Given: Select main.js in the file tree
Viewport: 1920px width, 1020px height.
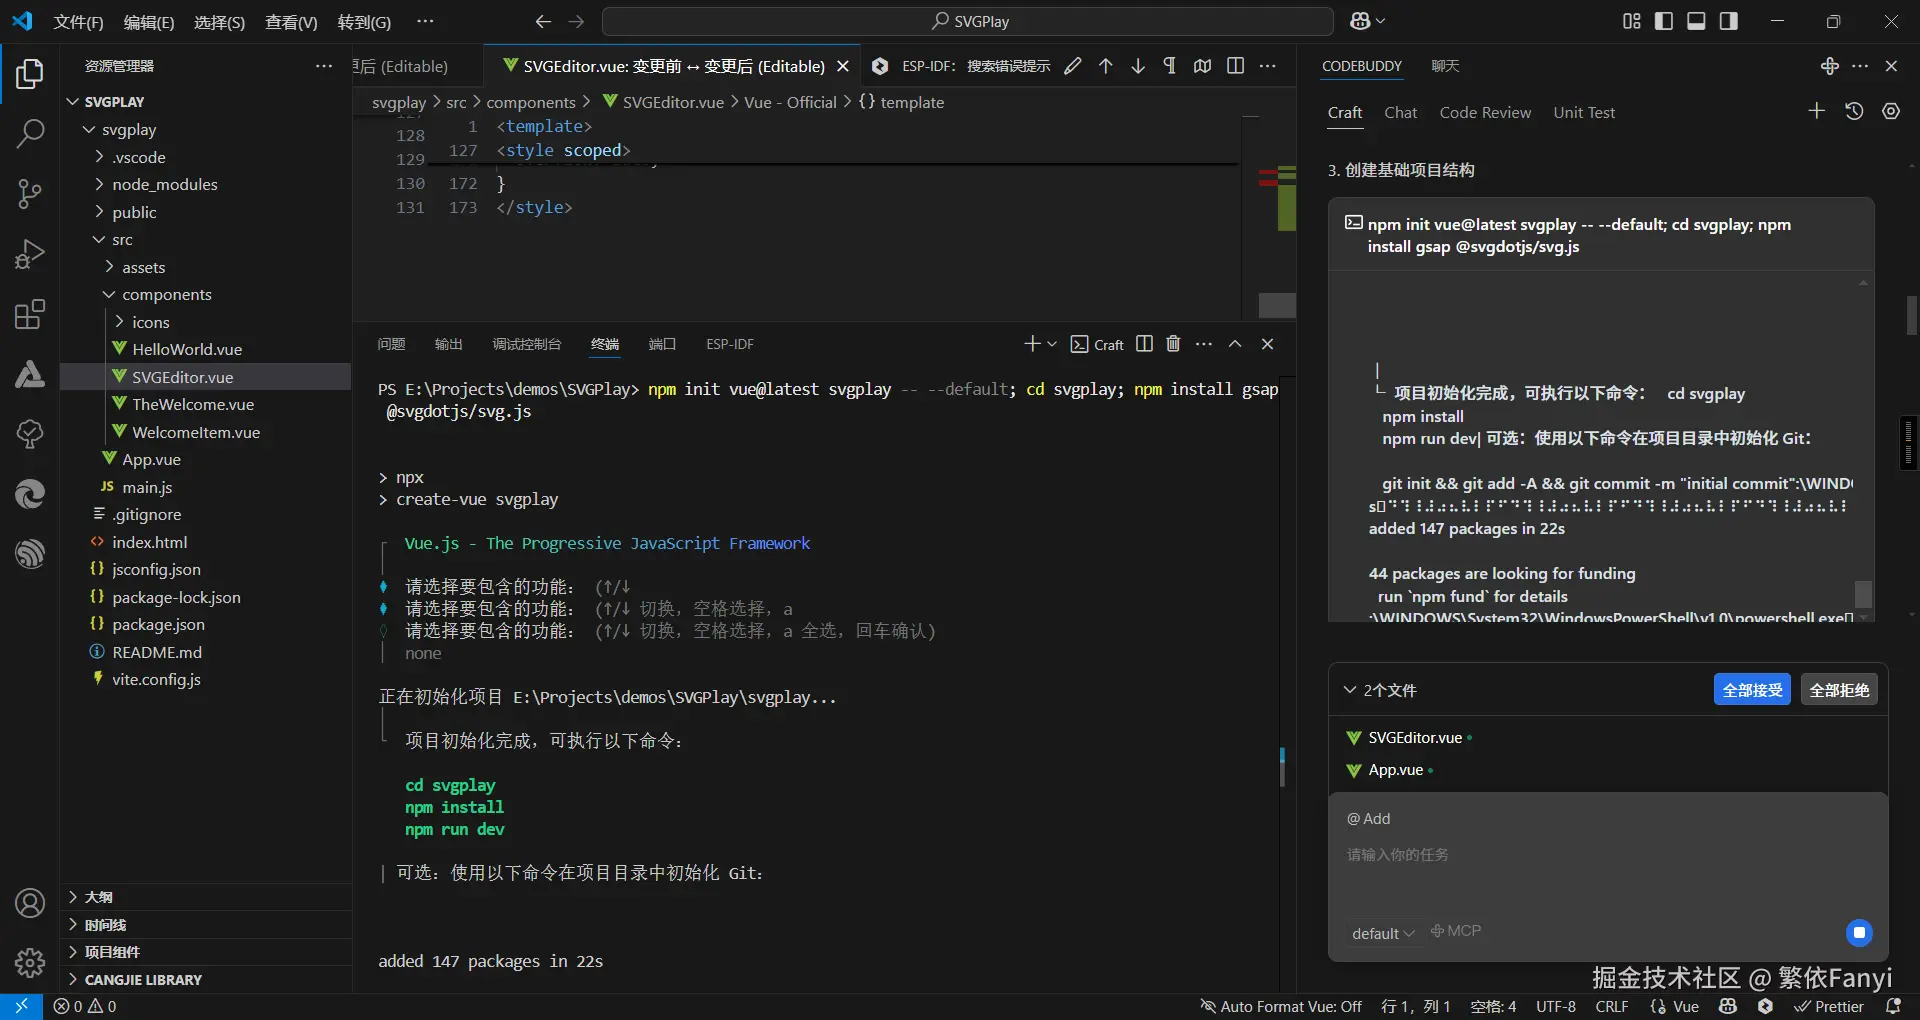Looking at the screenshot, I should pos(147,487).
